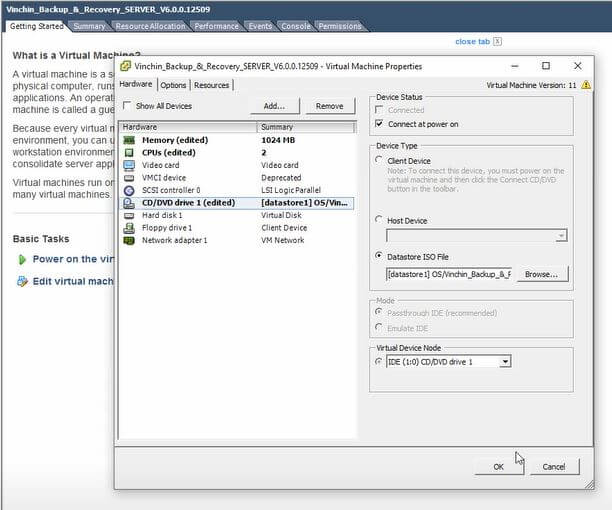Click the Edit virtual machine settings link

73,281
